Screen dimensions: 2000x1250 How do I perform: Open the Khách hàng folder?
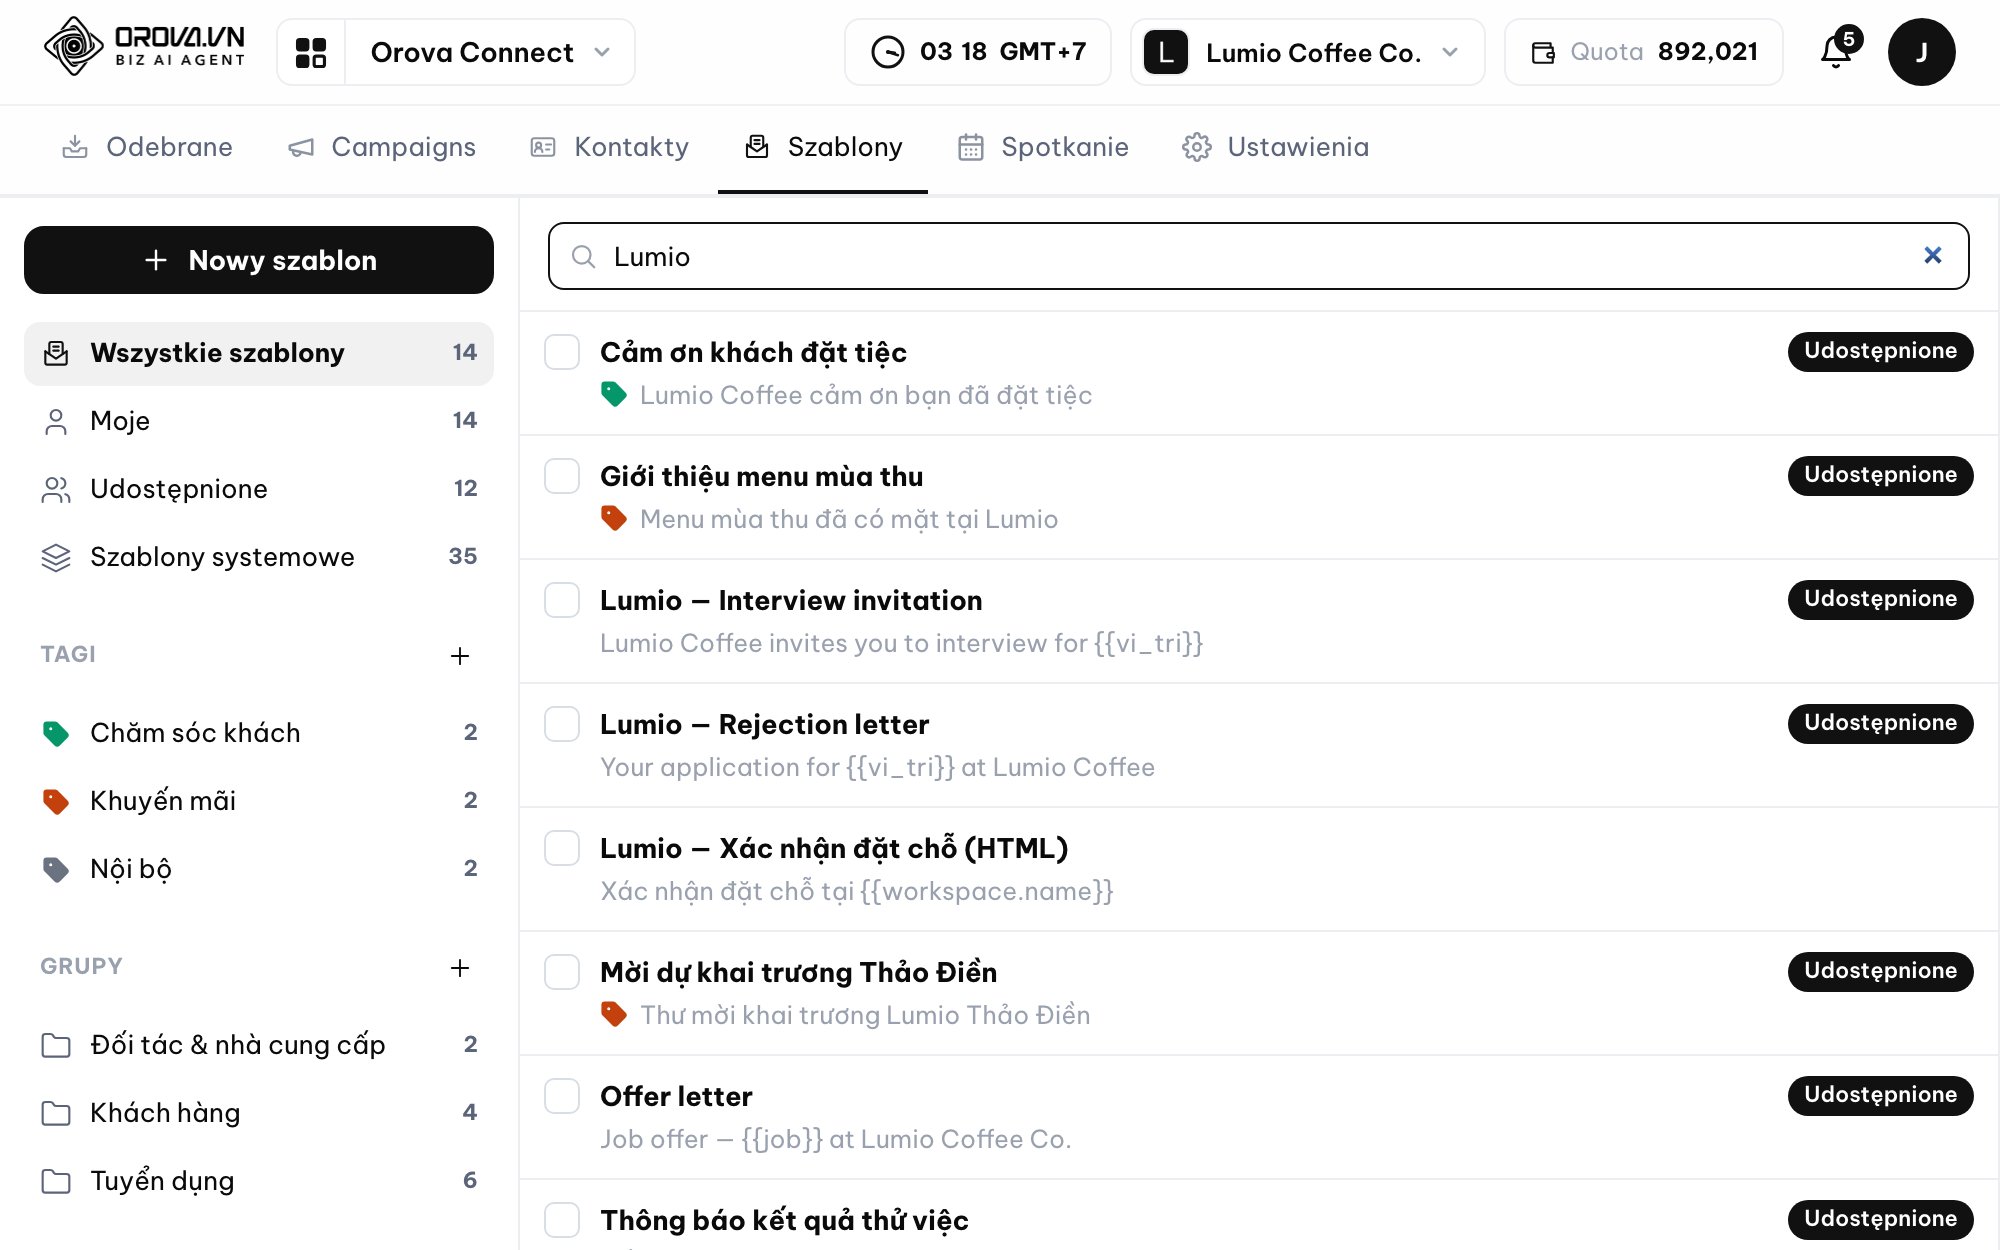[259, 1113]
